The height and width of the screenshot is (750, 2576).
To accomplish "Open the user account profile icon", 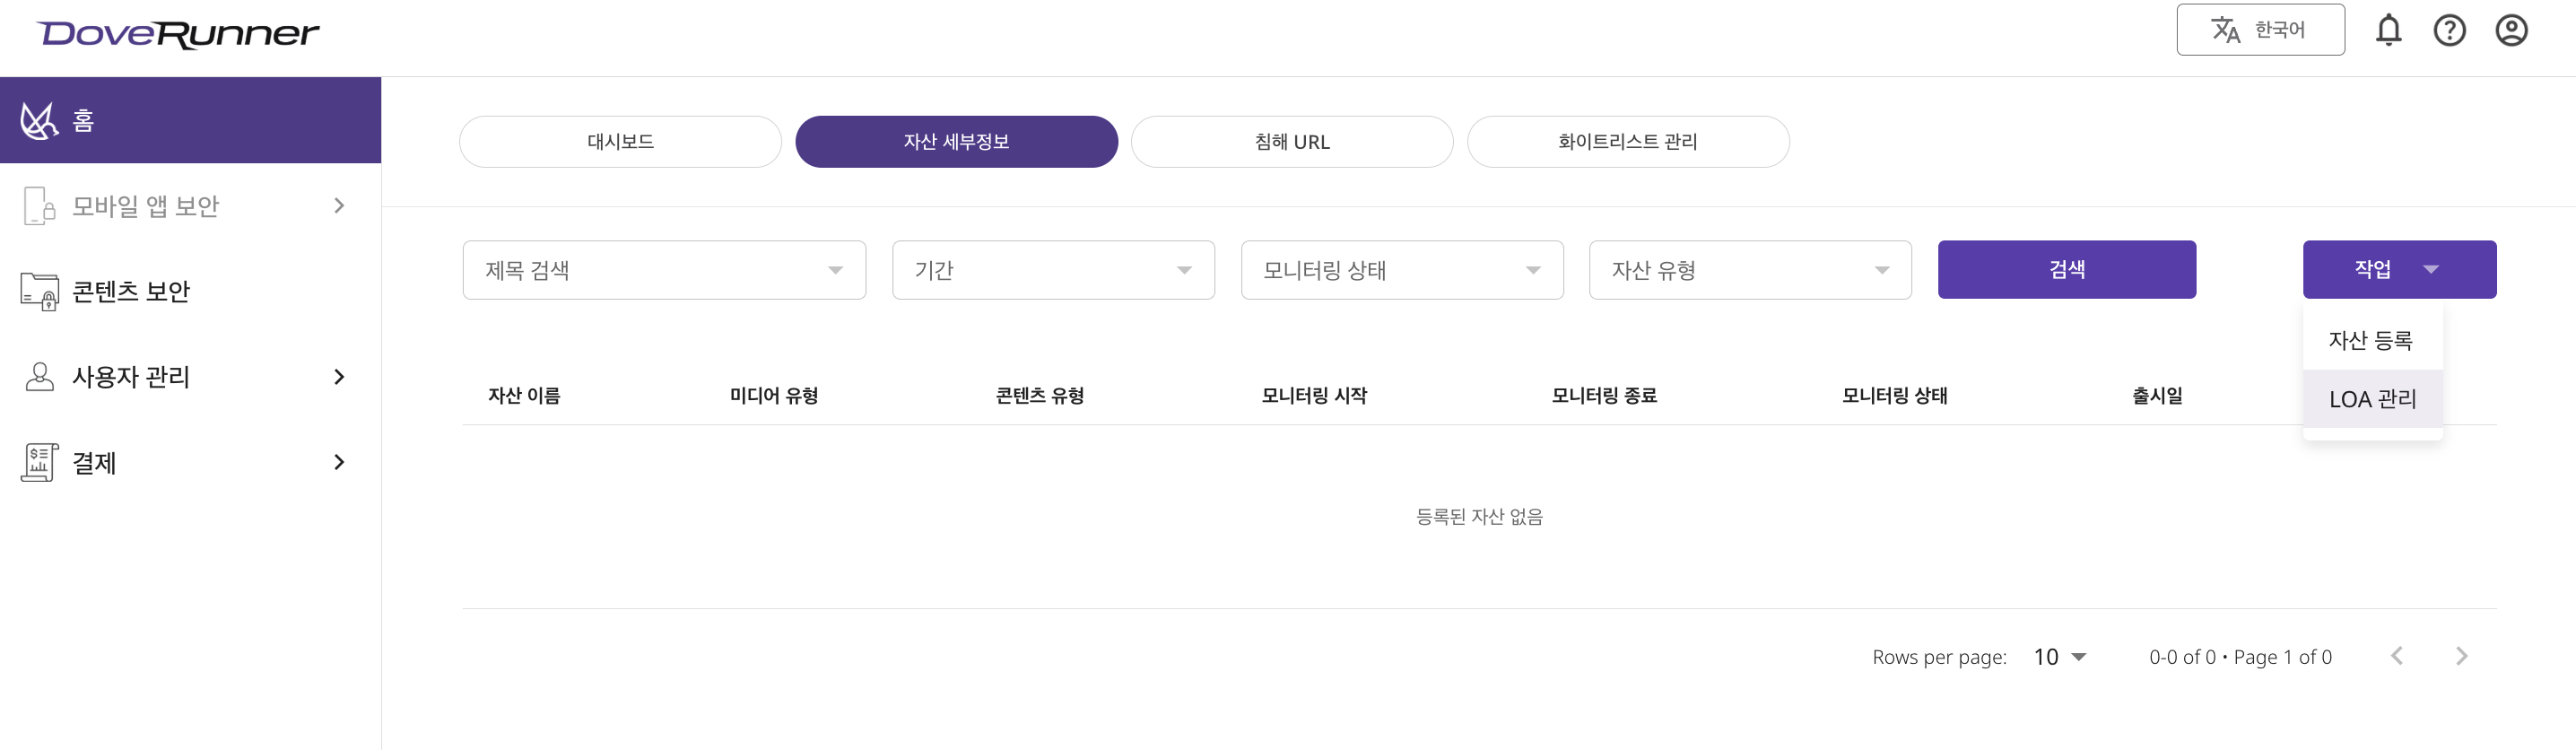I will pyautogui.click(x=2511, y=30).
